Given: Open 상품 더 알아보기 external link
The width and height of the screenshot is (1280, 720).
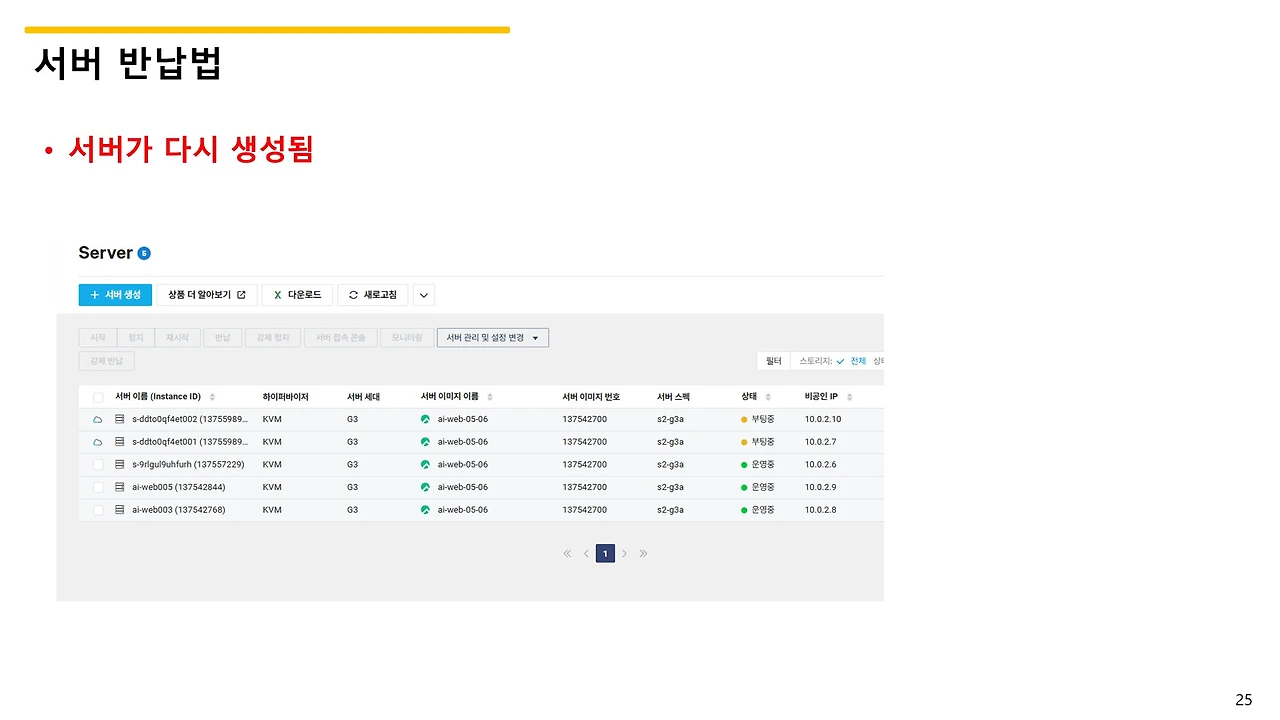Looking at the screenshot, I should (207, 295).
